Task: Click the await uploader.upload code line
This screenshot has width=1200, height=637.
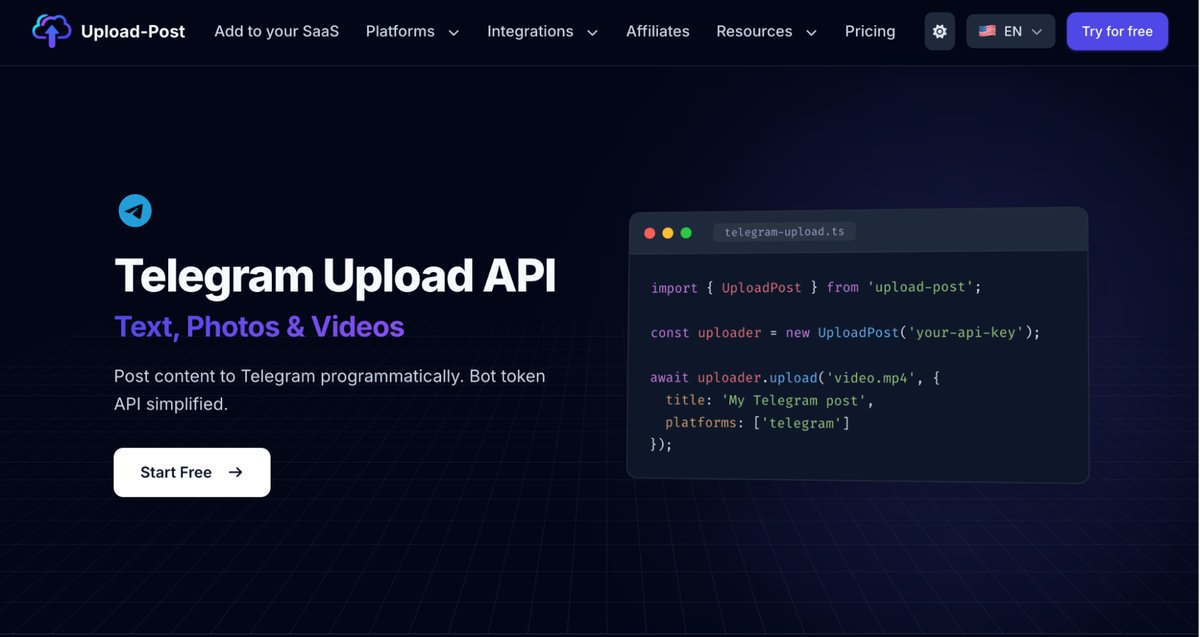Action: 795,377
